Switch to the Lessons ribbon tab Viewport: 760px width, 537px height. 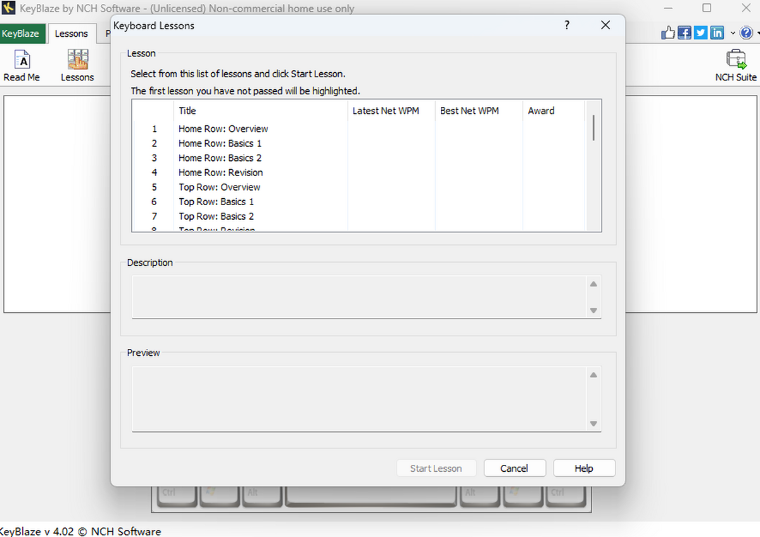click(71, 33)
